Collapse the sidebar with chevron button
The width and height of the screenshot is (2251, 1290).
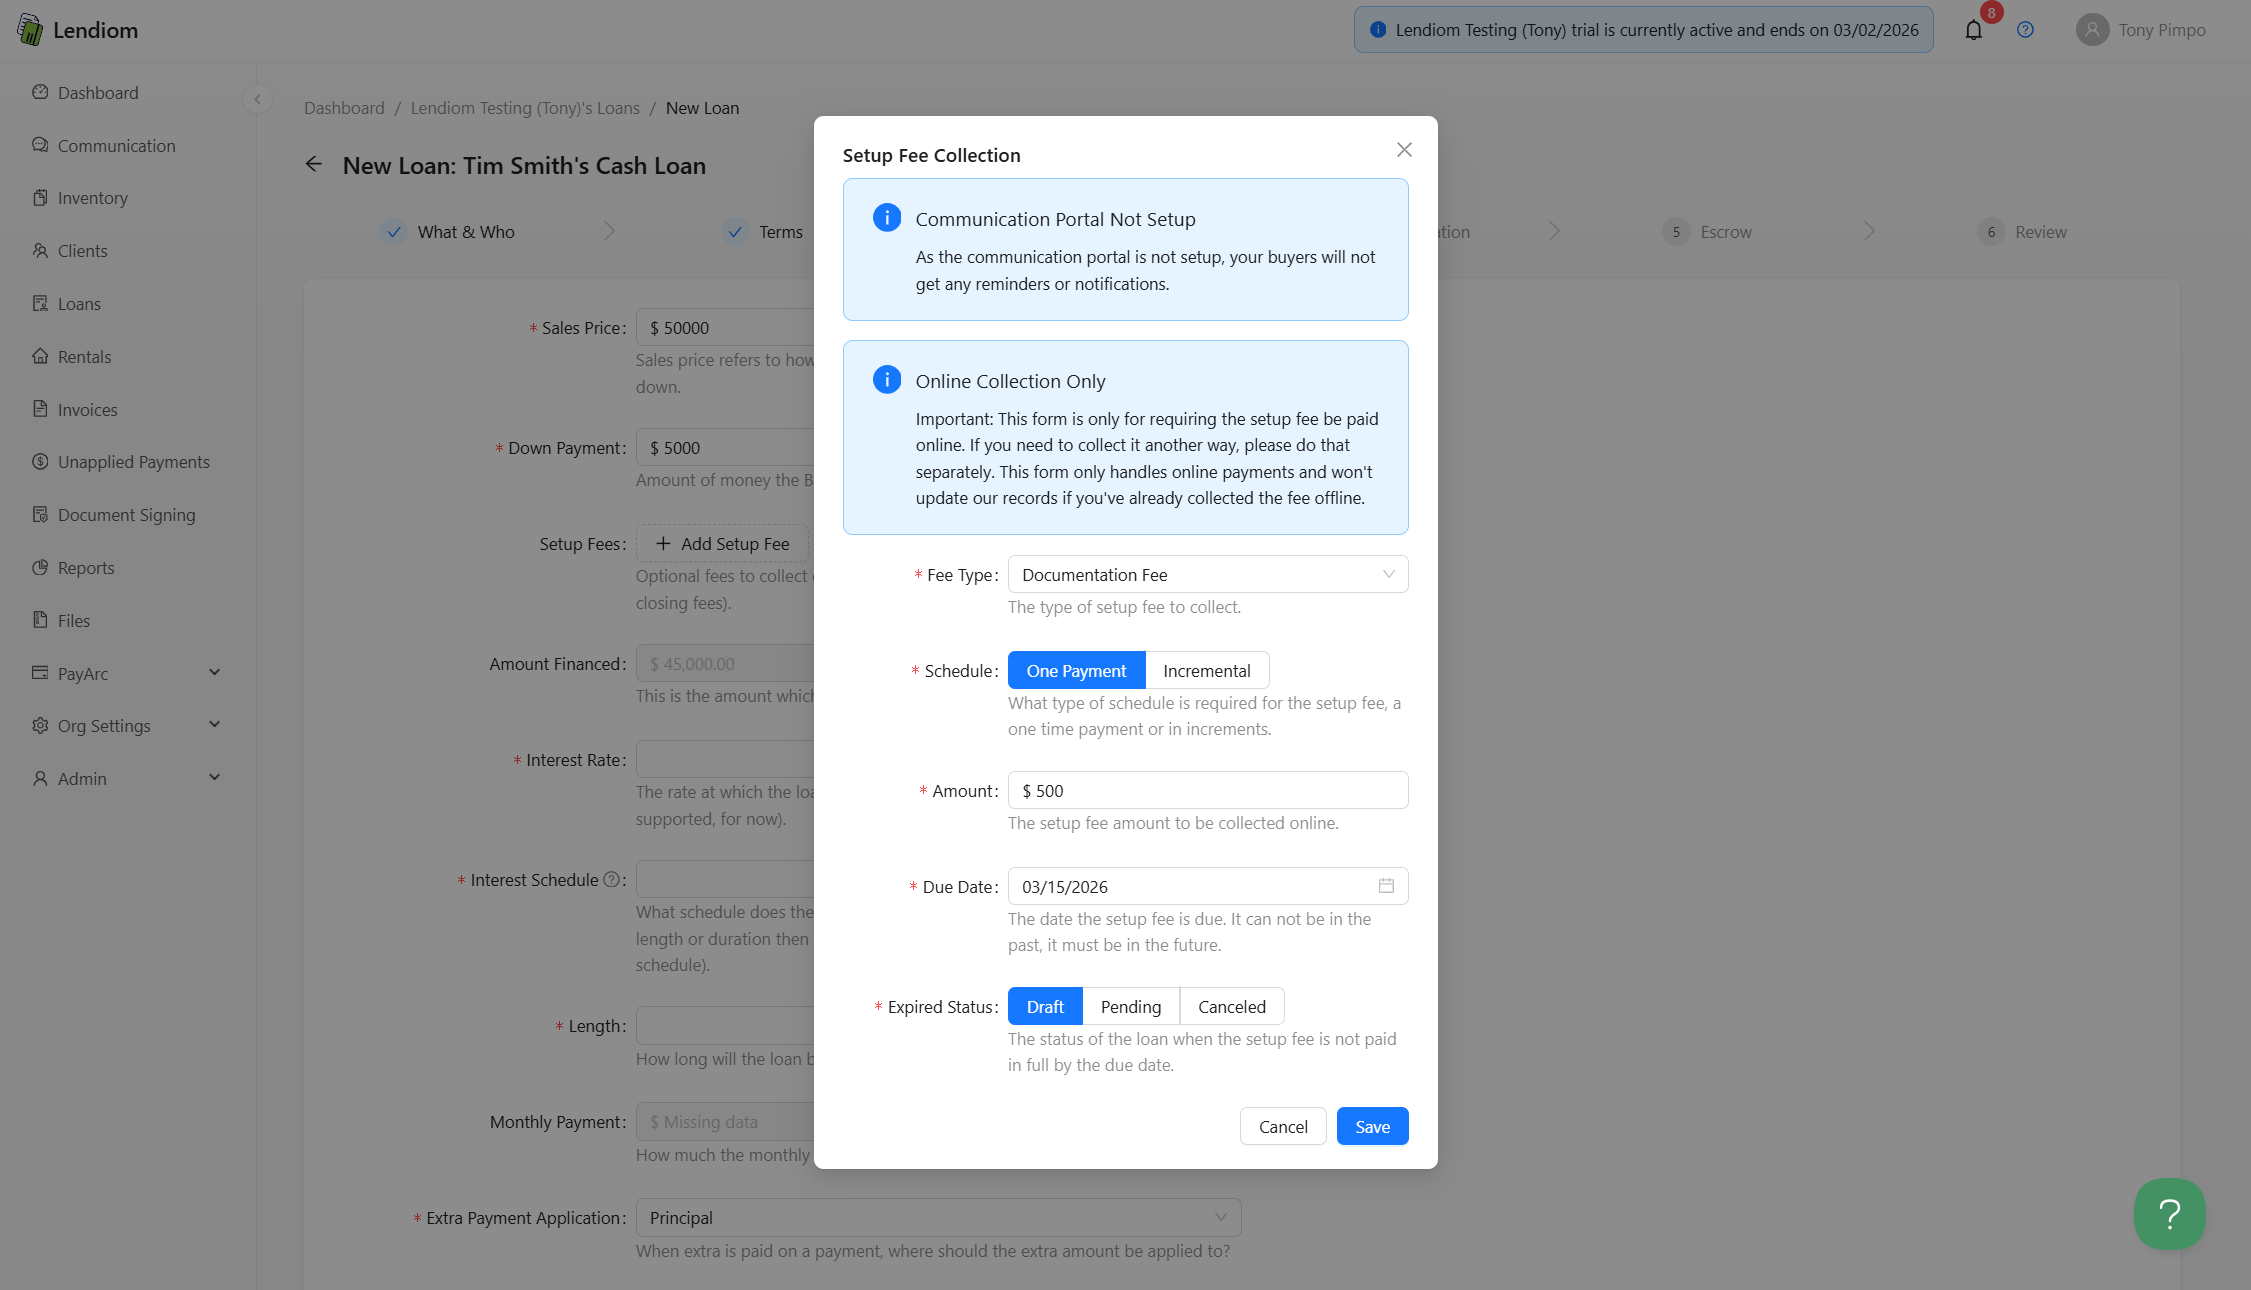pyautogui.click(x=258, y=99)
